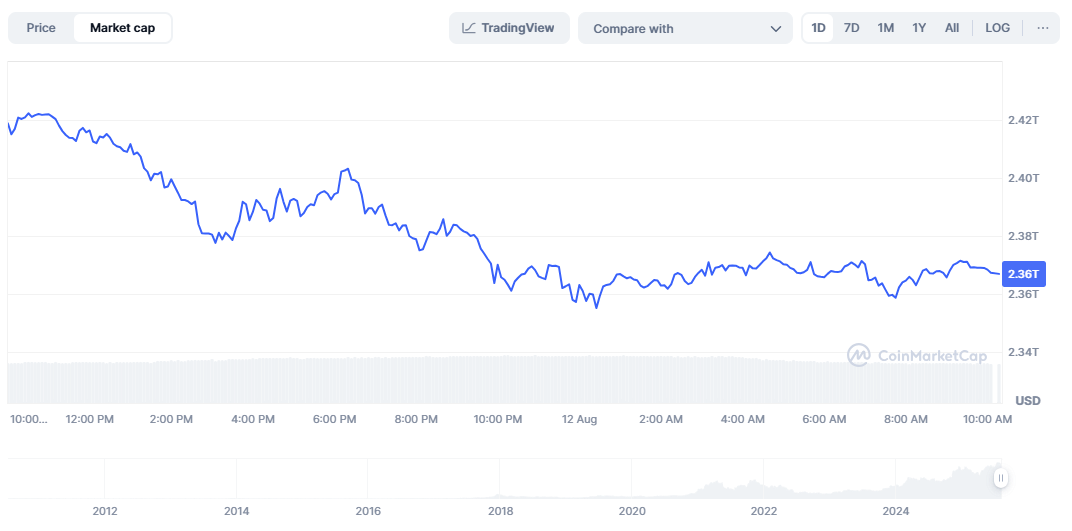Open the TradingView chart view

tap(509, 28)
